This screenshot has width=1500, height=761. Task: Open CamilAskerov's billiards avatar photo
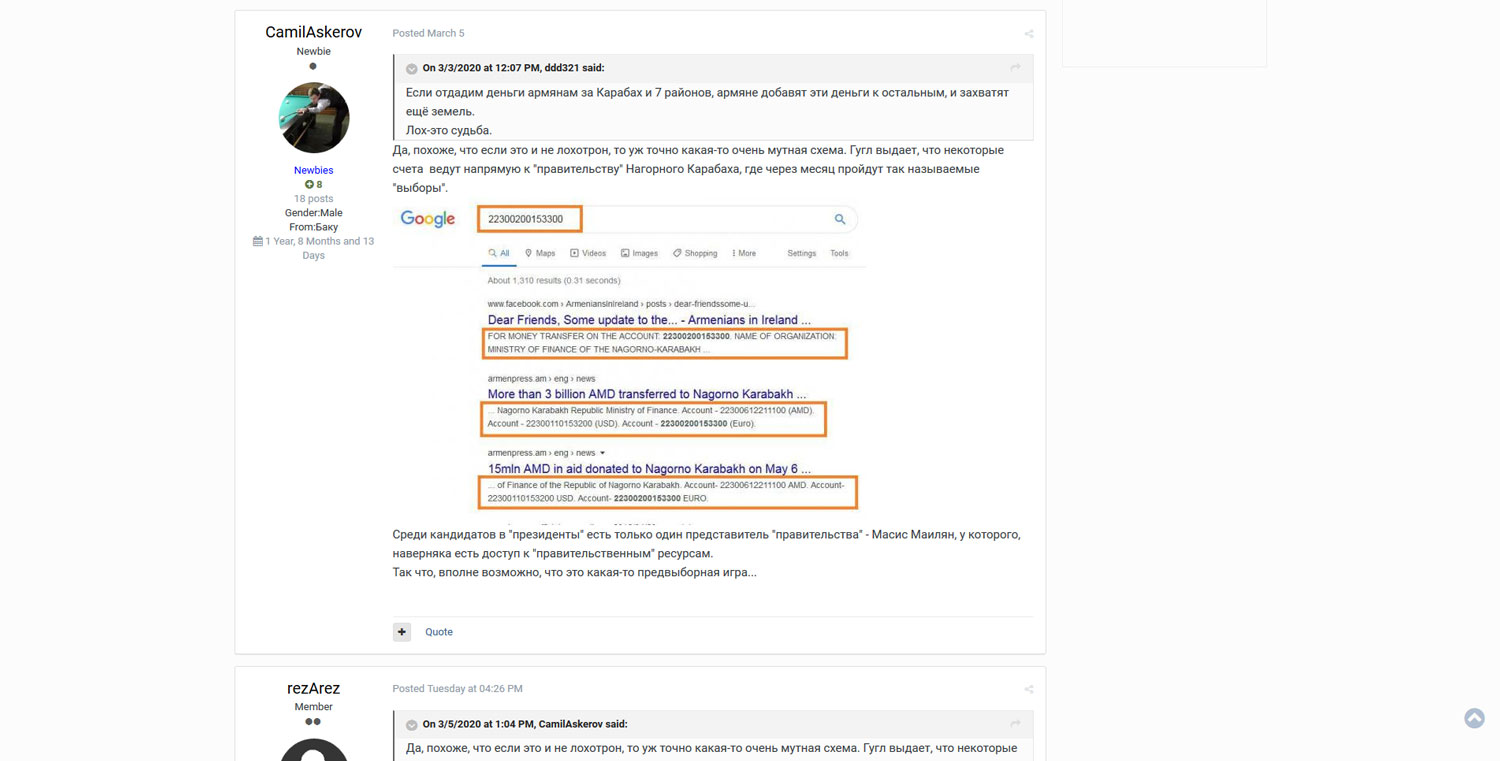click(314, 118)
